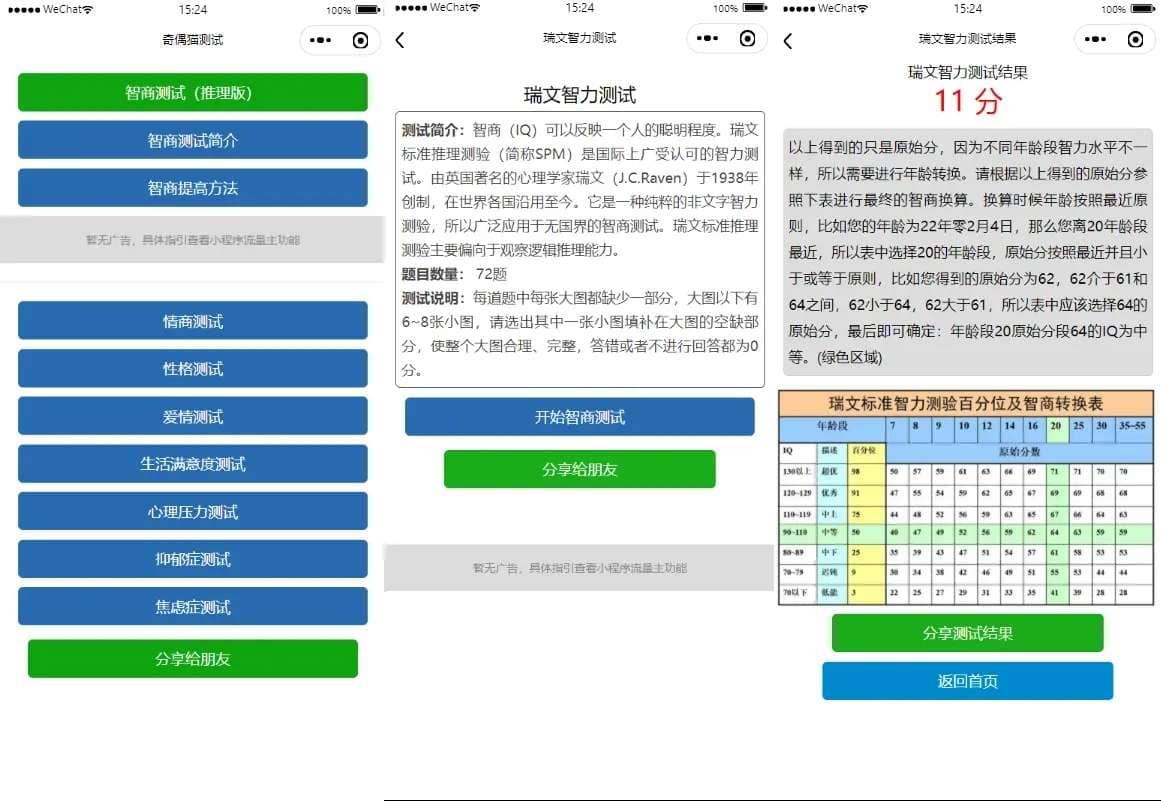Tap the 题目数量: 72题 line
Viewport: 1161px width, 801px height.
tap(455, 274)
